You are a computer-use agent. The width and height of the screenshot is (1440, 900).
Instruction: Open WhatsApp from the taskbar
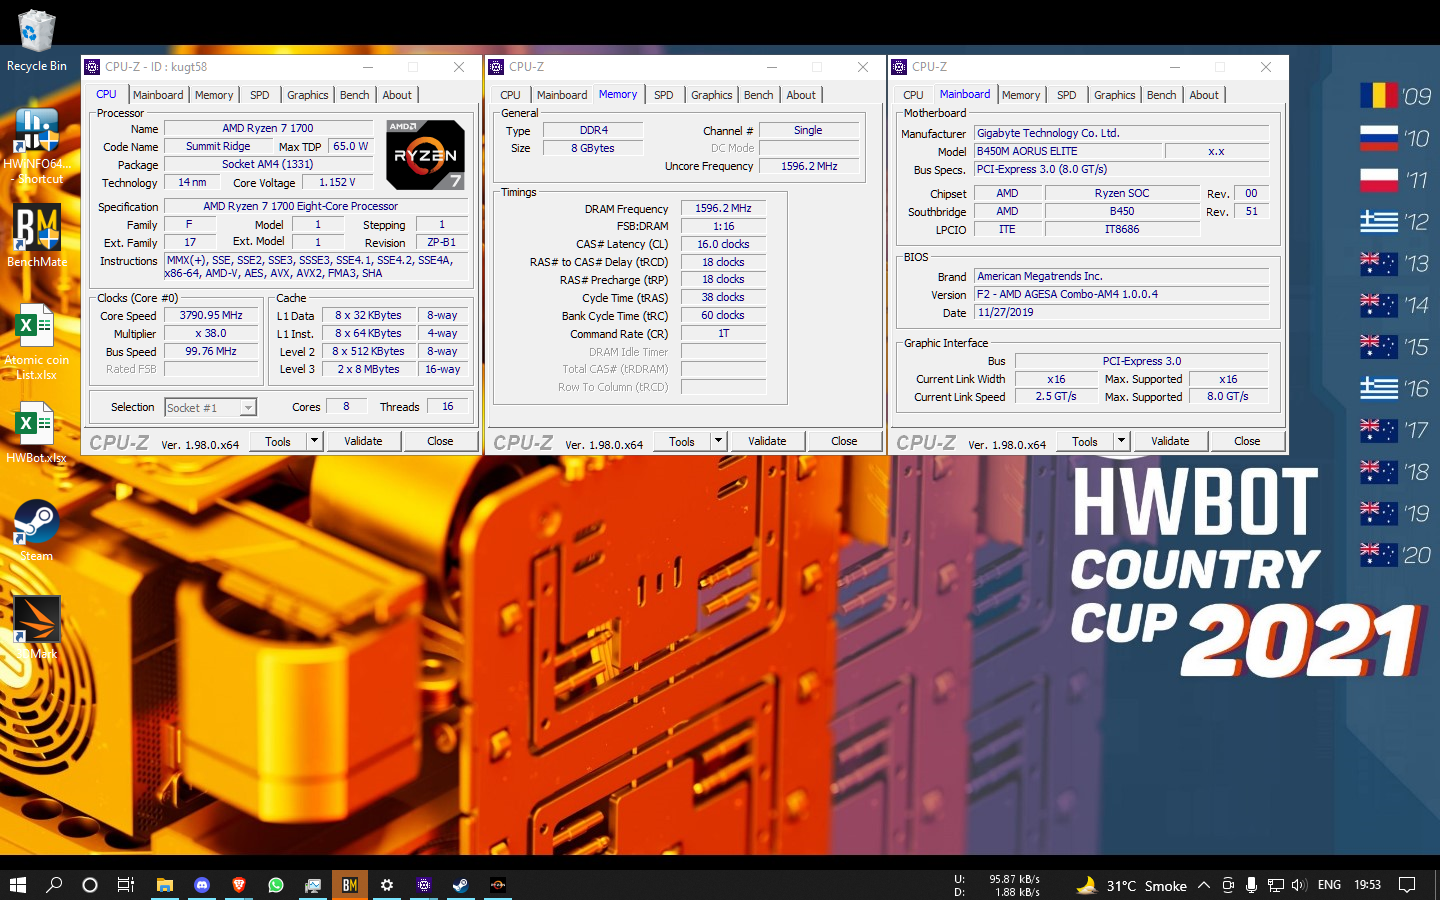tap(276, 885)
